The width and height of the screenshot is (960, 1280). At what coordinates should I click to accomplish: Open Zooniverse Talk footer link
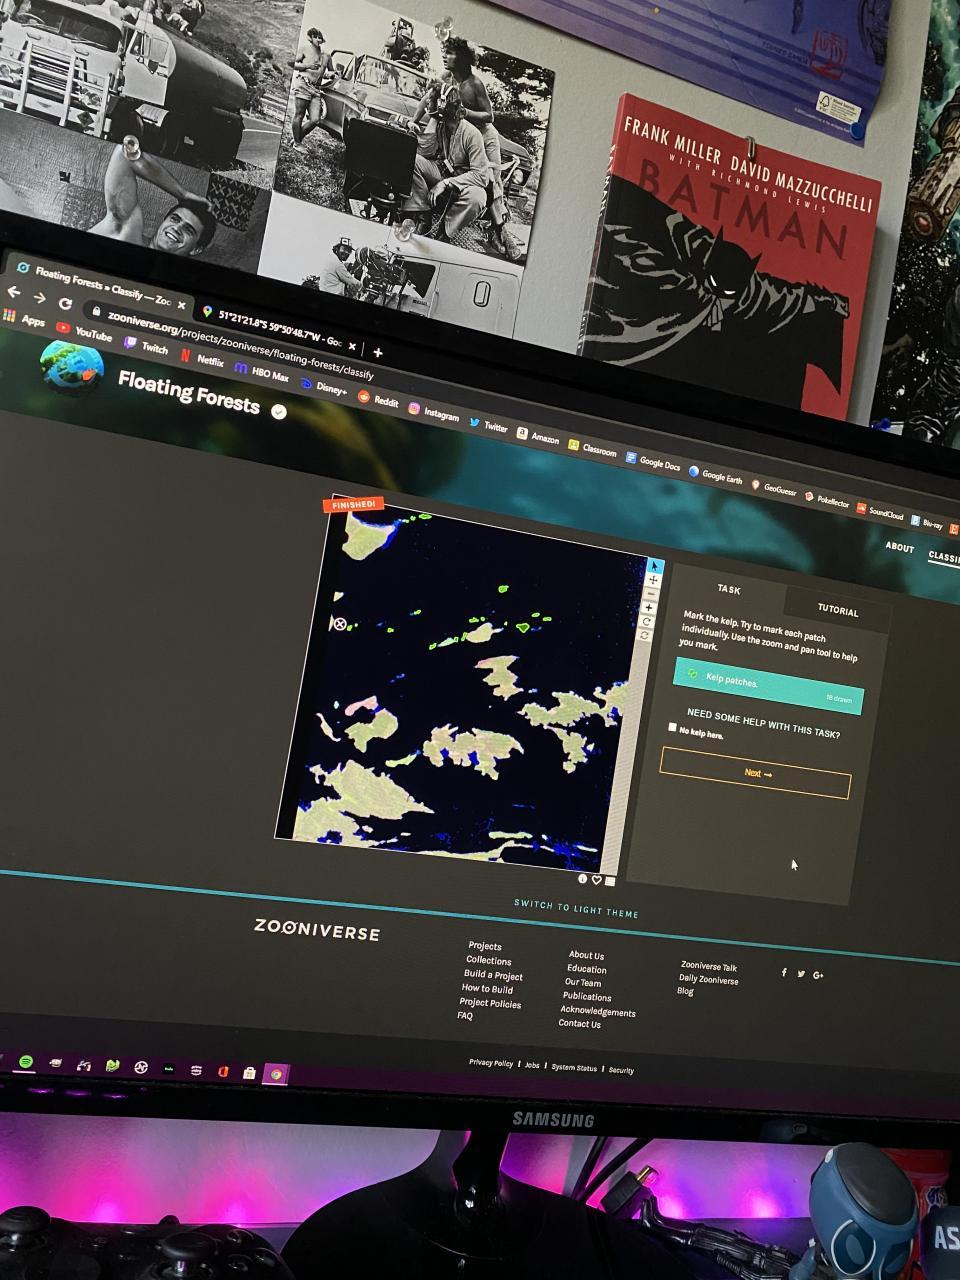[x=708, y=966]
